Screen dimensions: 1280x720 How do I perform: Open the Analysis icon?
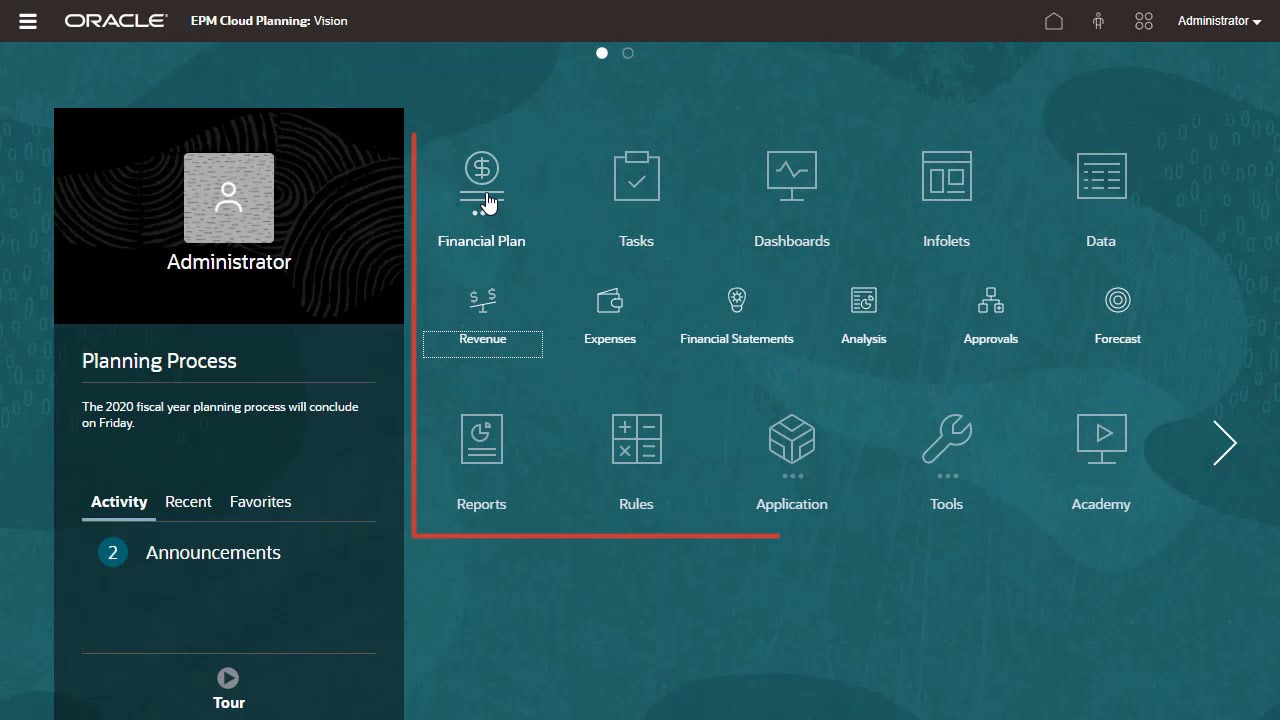[x=864, y=299]
